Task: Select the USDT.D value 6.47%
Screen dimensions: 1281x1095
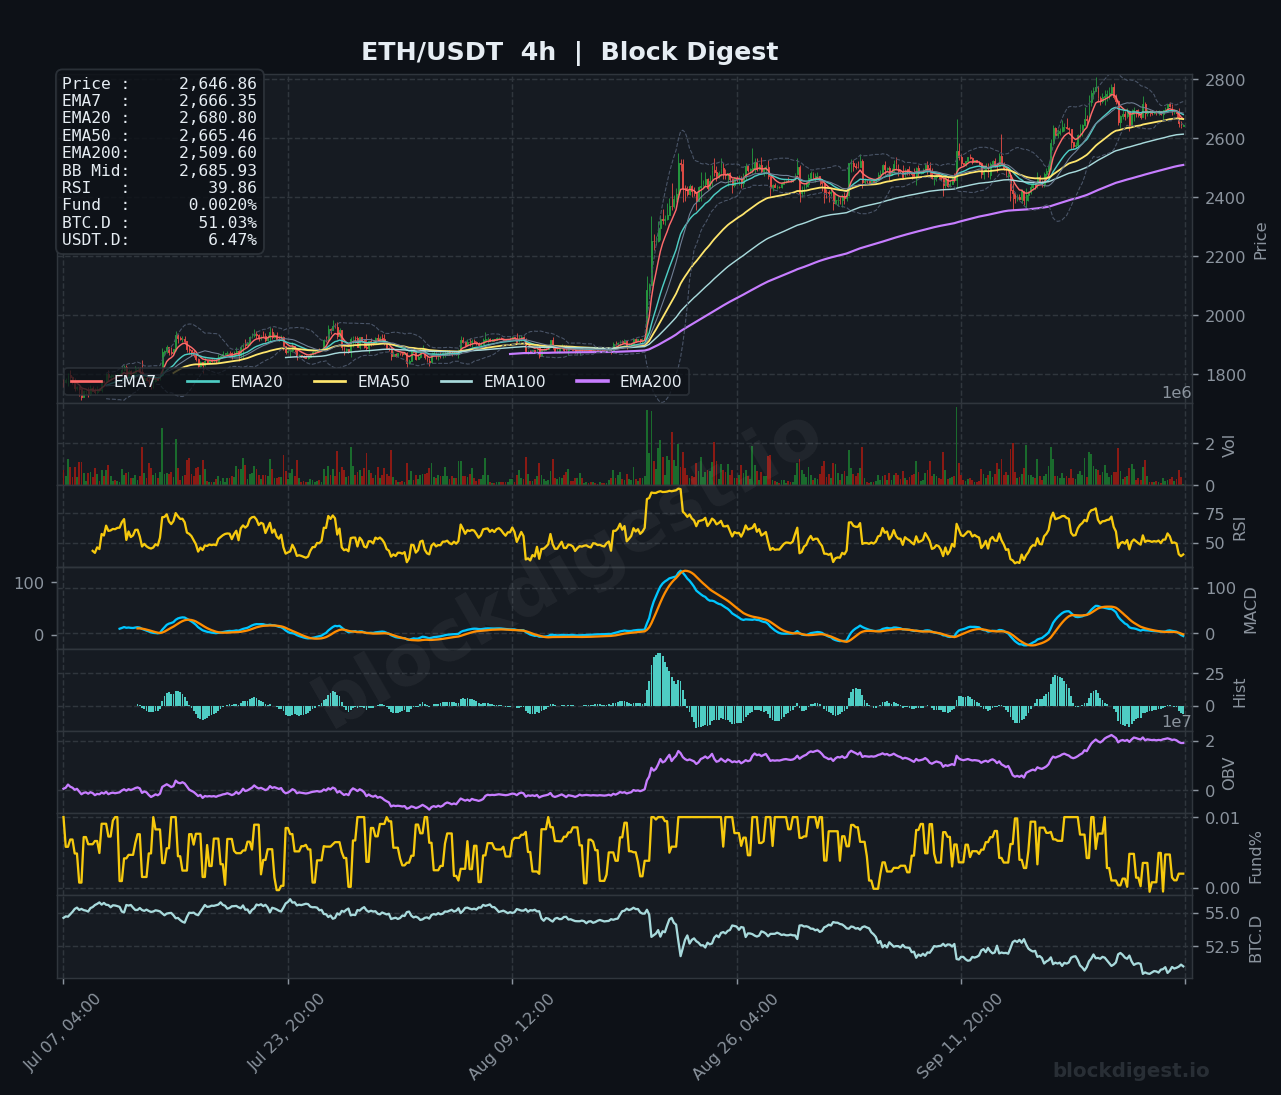Action: click(x=232, y=240)
